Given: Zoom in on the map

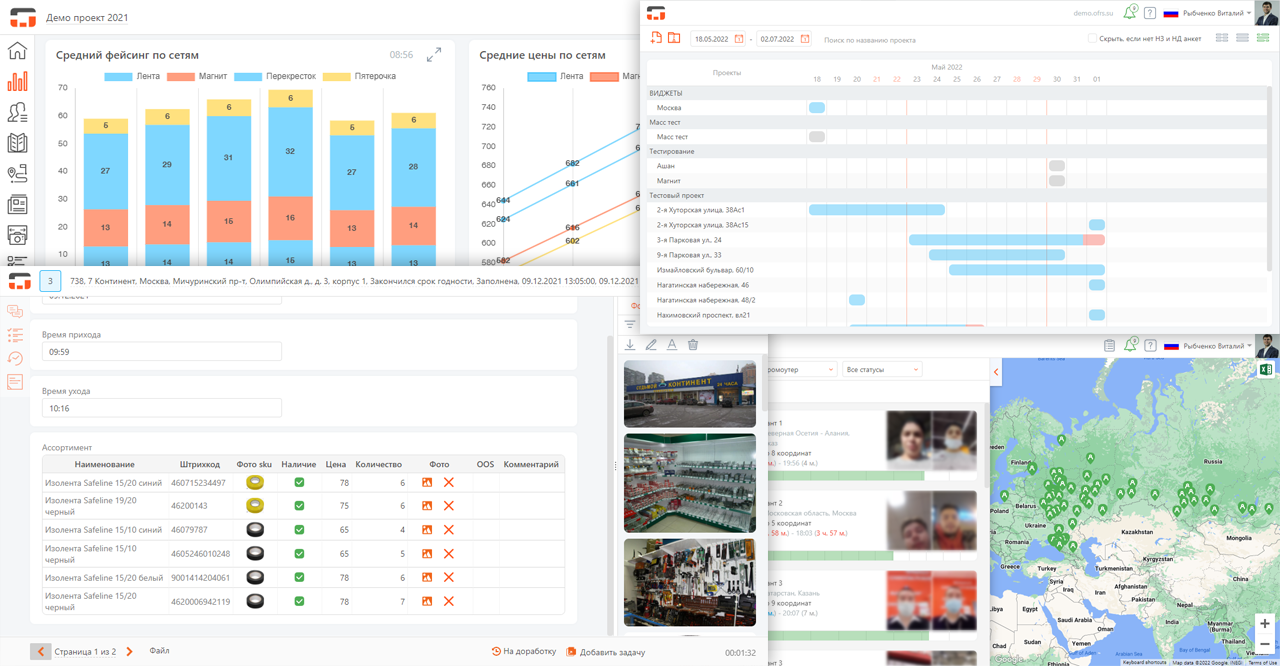Looking at the screenshot, I should [1265, 623].
